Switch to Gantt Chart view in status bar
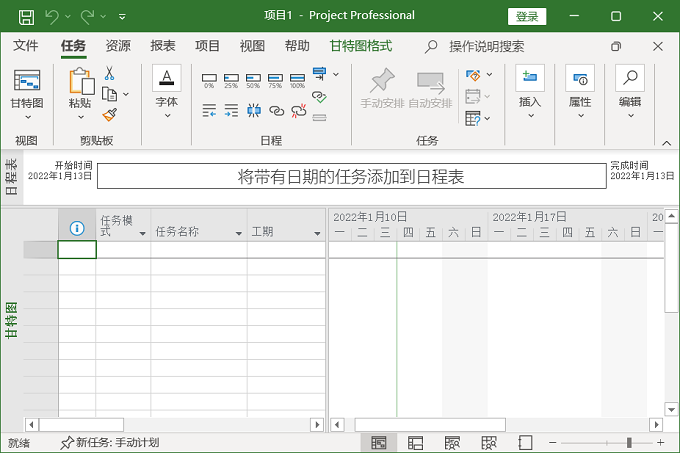The height and width of the screenshot is (453, 680). click(379, 443)
